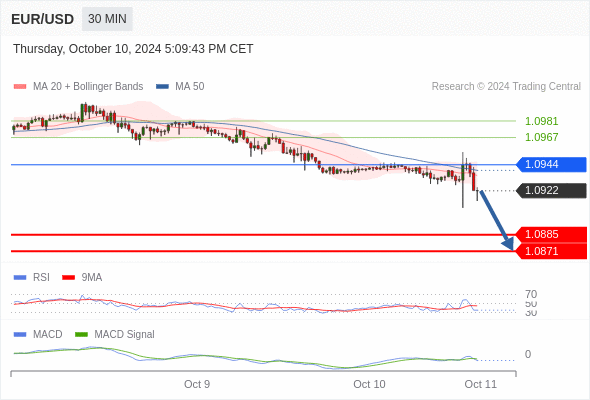This screenshot has width=590, height=400.
Task: Click the 1.0885 support price tag
Action: (x=551, y=234)
